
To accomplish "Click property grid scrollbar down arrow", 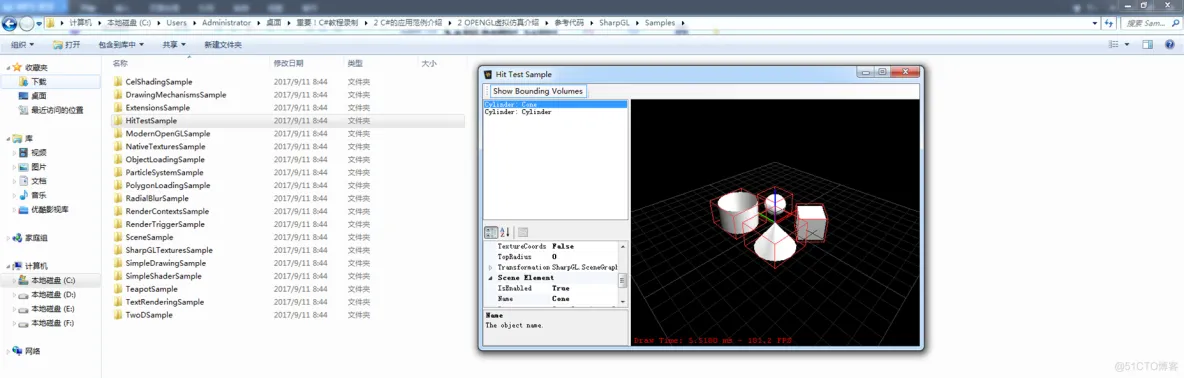I will [x=623, y=301].
